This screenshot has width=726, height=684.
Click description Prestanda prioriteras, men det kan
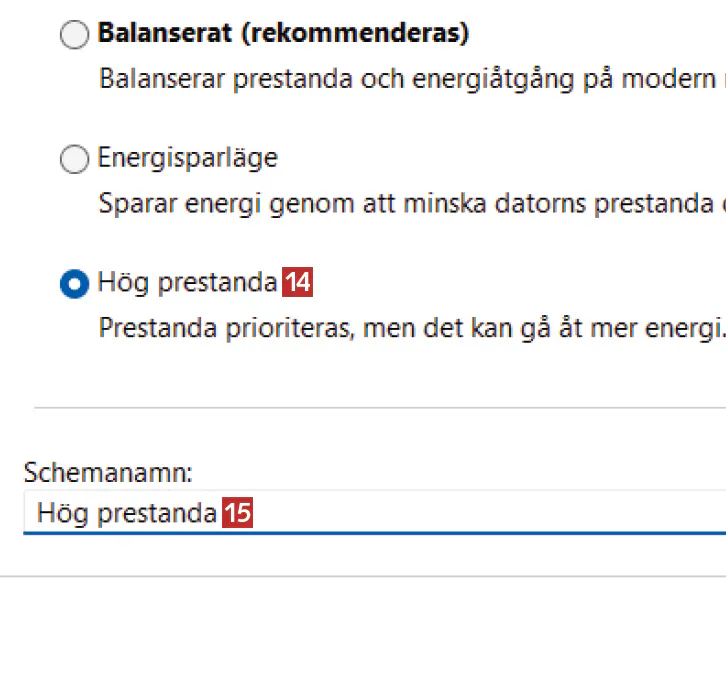point(410,329)
